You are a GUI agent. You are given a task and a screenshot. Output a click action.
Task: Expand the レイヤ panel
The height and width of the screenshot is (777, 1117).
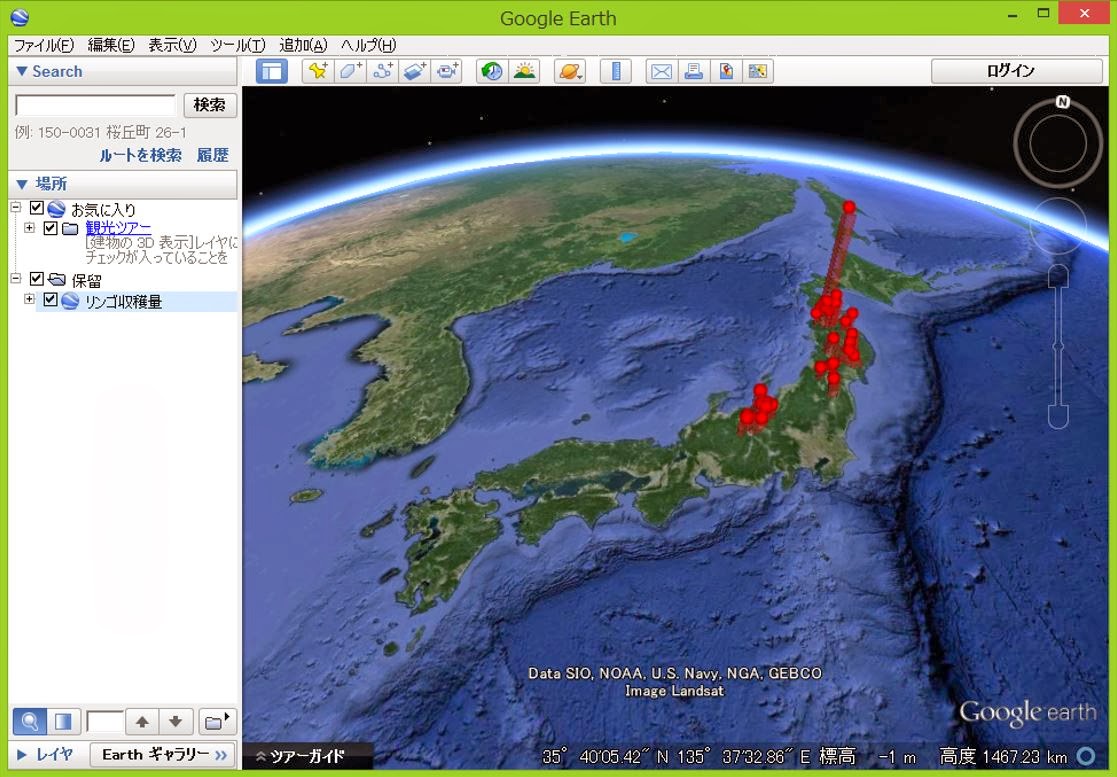point(21,754)
